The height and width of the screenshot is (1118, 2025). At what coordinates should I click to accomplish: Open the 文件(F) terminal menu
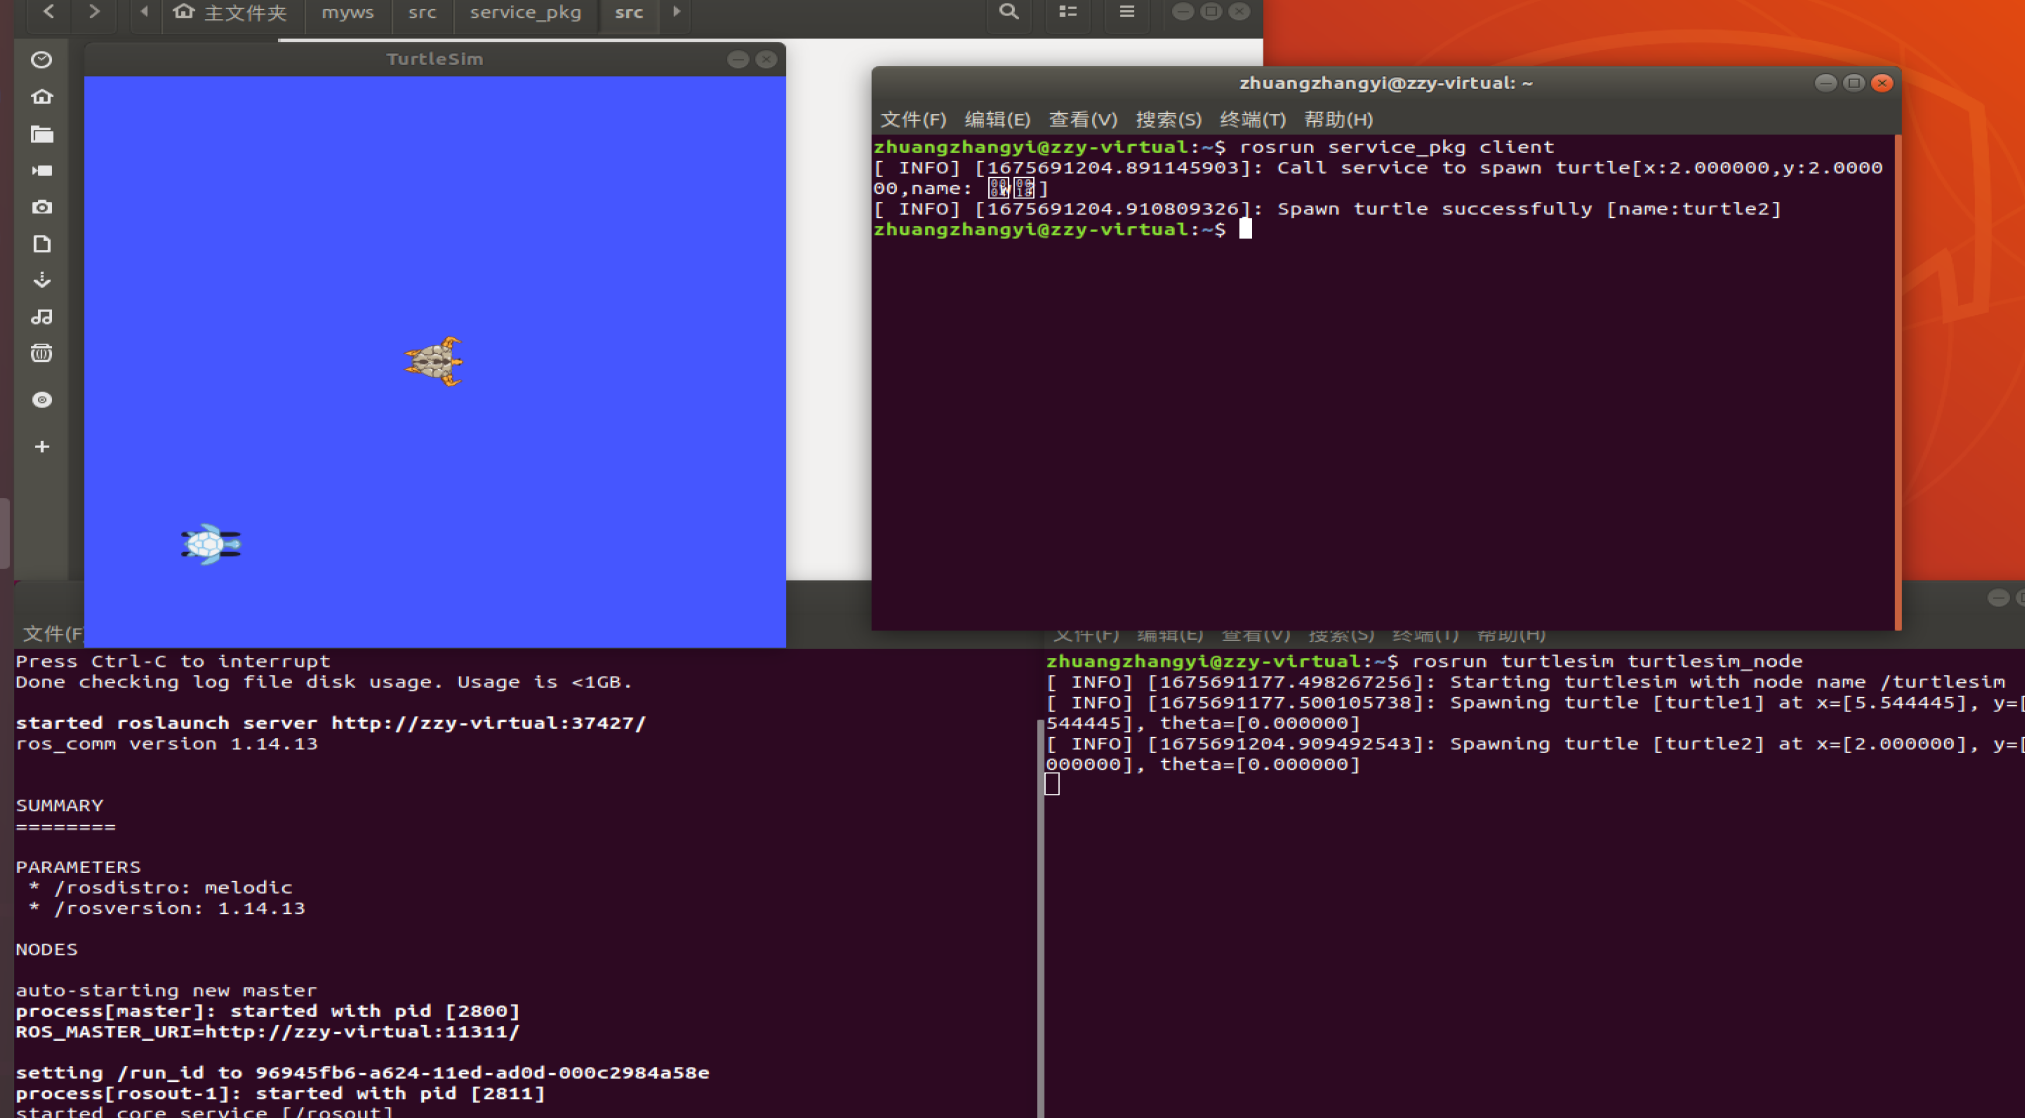[x=912, y=120]
